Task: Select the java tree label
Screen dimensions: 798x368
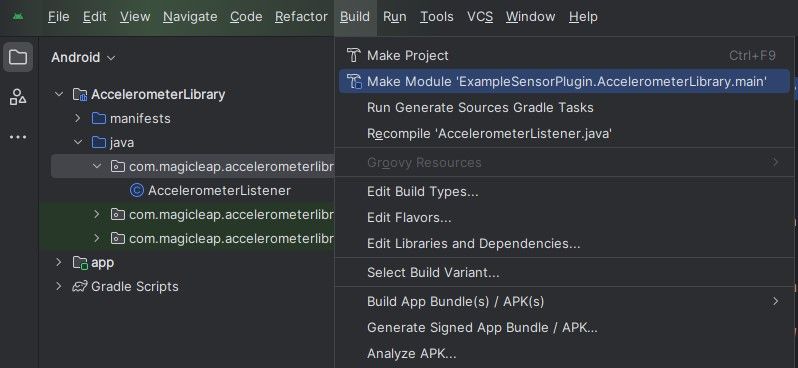Action: coord(122,143)
